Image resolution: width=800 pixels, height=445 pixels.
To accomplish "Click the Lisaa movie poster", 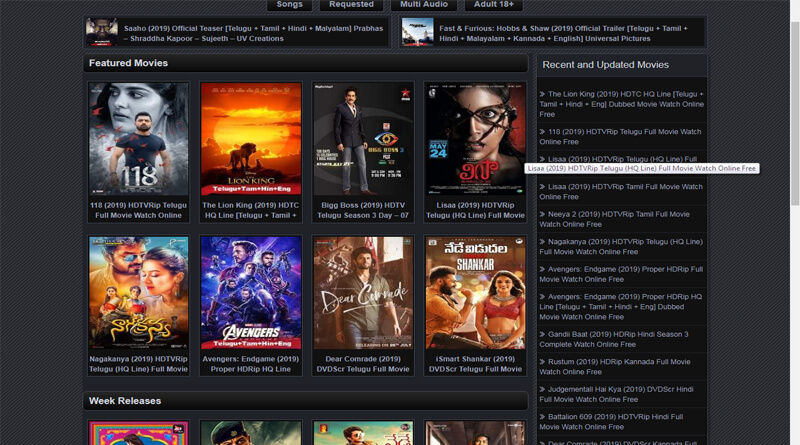I will click(x=474, y=139).
